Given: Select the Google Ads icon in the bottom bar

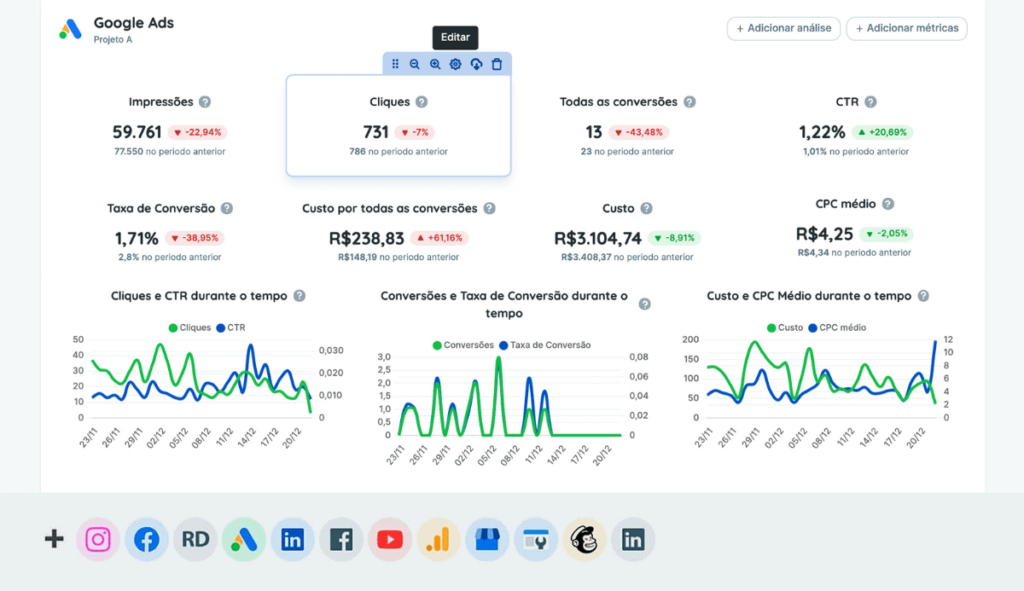Looking at the screenshot, I should (x=243, y=539).
